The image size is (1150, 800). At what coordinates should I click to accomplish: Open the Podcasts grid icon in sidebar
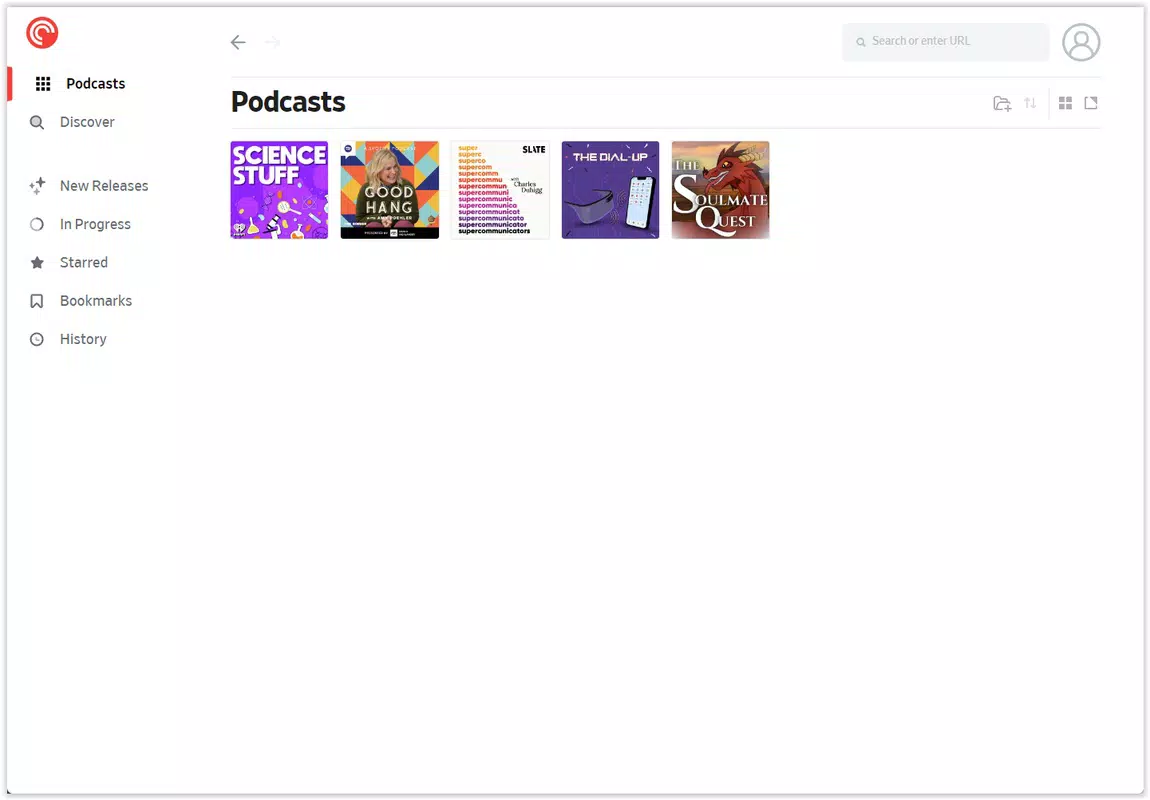[43, 84]
